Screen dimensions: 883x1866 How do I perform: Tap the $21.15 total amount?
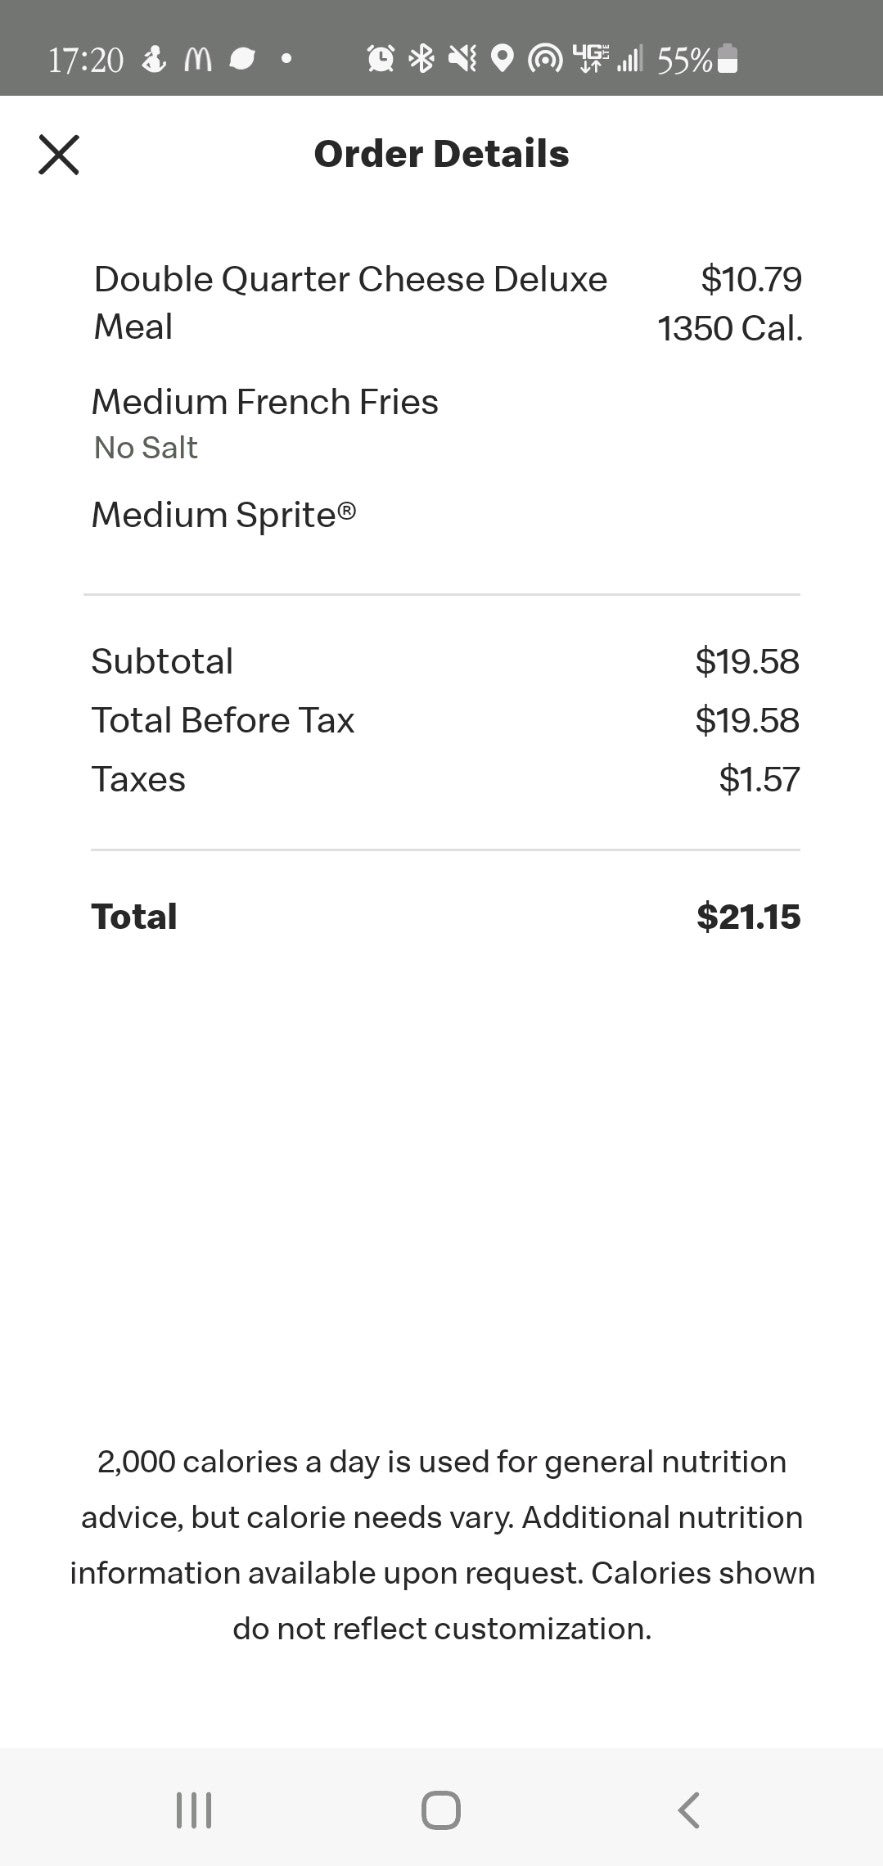pos(749,917)
